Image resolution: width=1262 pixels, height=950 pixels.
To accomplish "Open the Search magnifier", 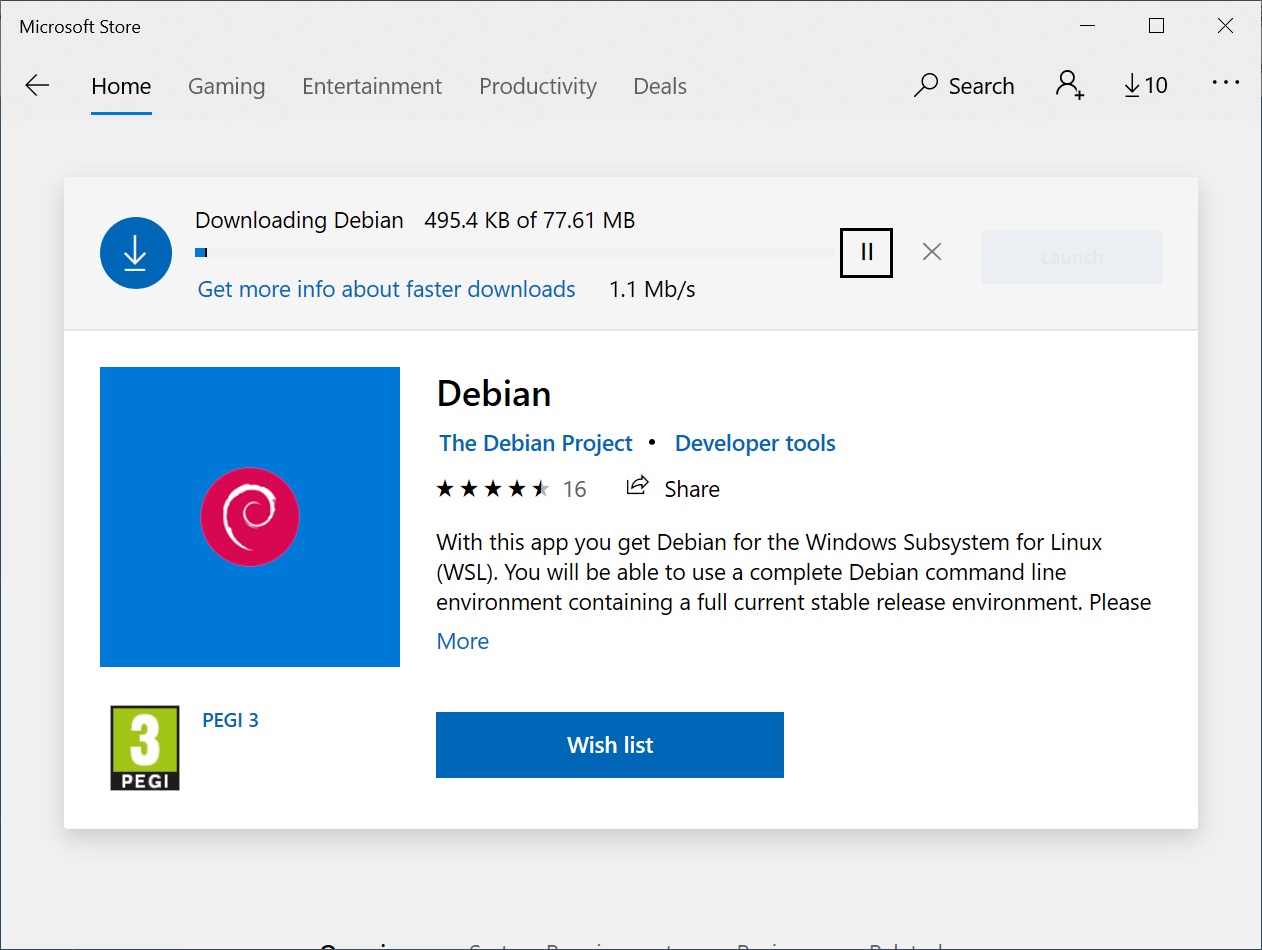I will point(964,86).
